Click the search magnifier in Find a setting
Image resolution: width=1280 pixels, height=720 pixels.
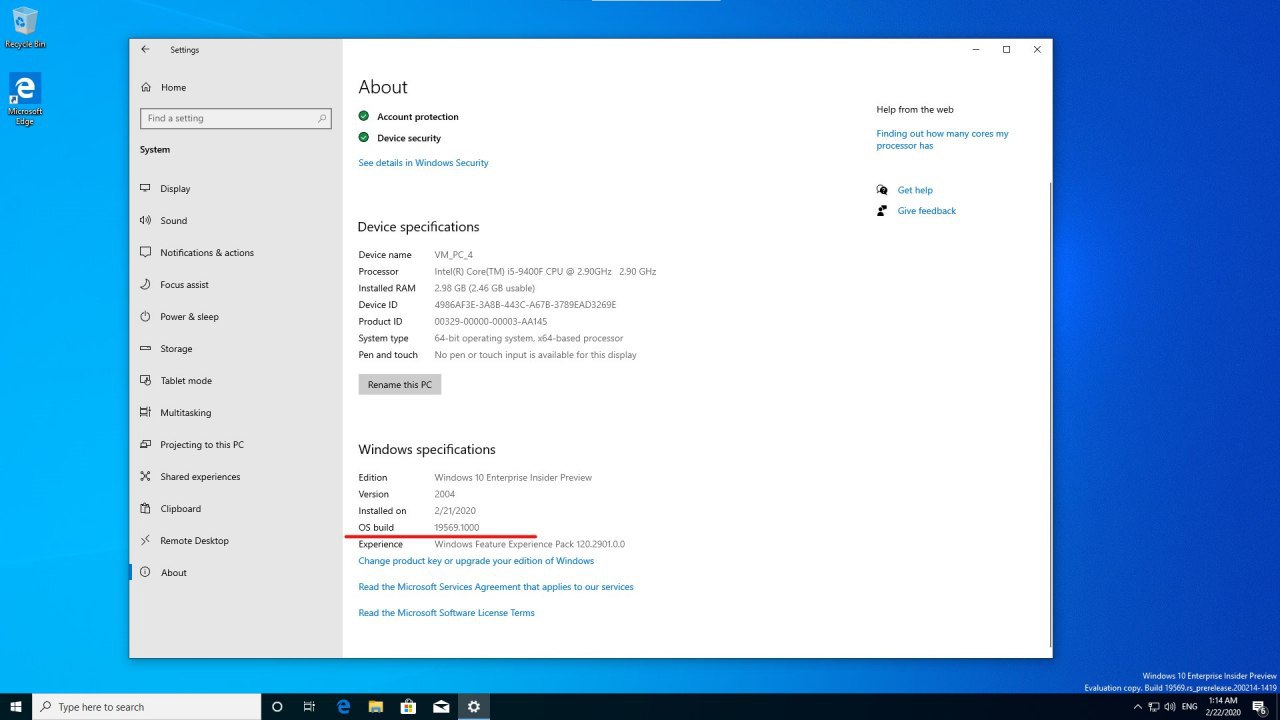tap(322, 118)
